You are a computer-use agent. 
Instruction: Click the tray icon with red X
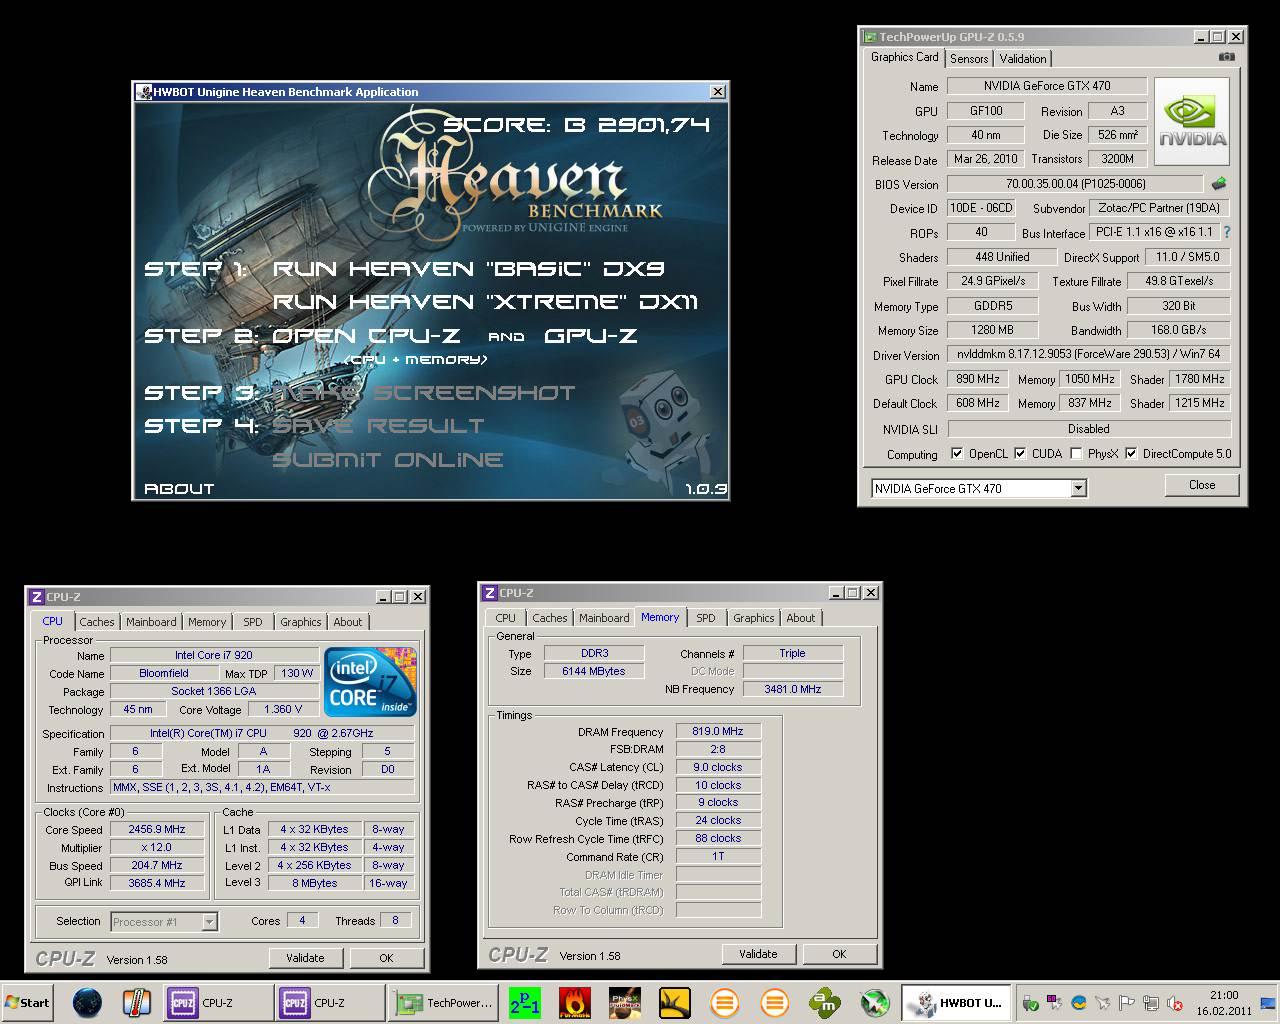(1176, 1003)
